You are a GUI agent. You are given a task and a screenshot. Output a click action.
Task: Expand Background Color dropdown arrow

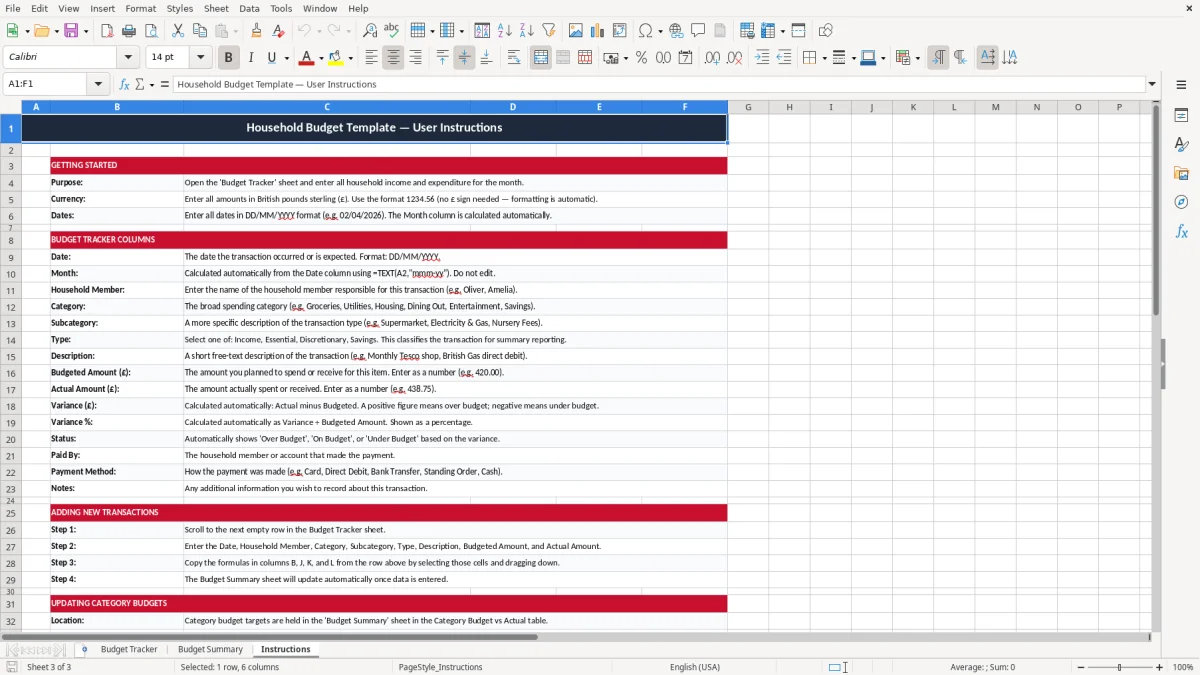click(350, 58)
